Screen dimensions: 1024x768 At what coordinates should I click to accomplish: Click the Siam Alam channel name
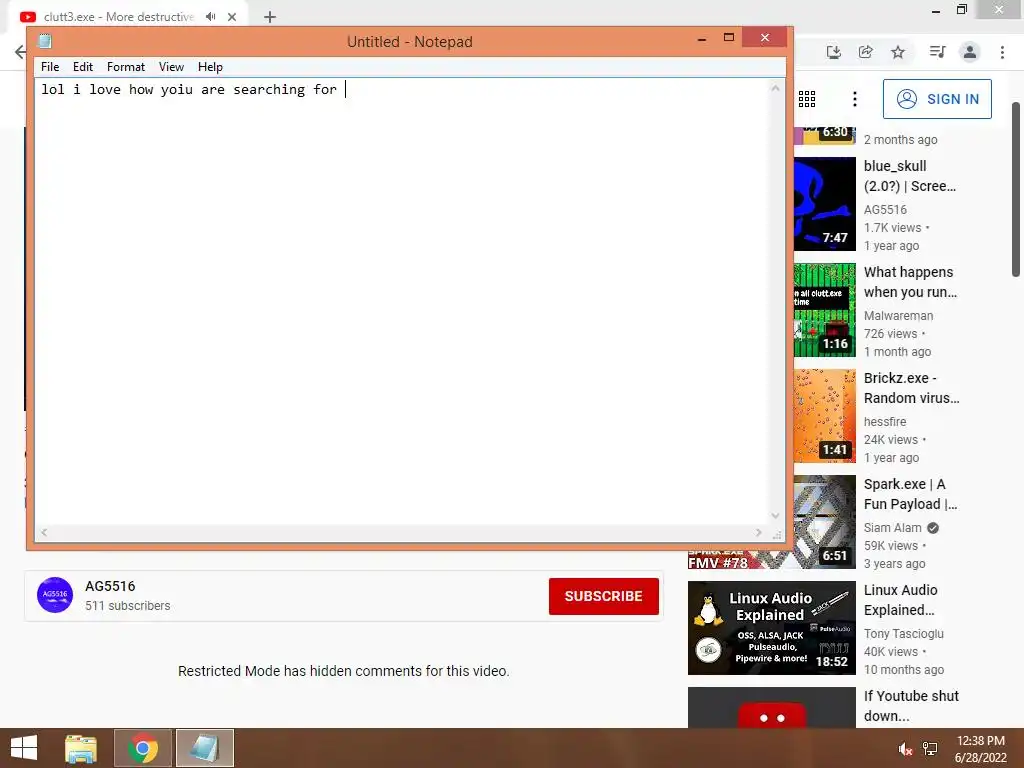click(x=893, y=528)
